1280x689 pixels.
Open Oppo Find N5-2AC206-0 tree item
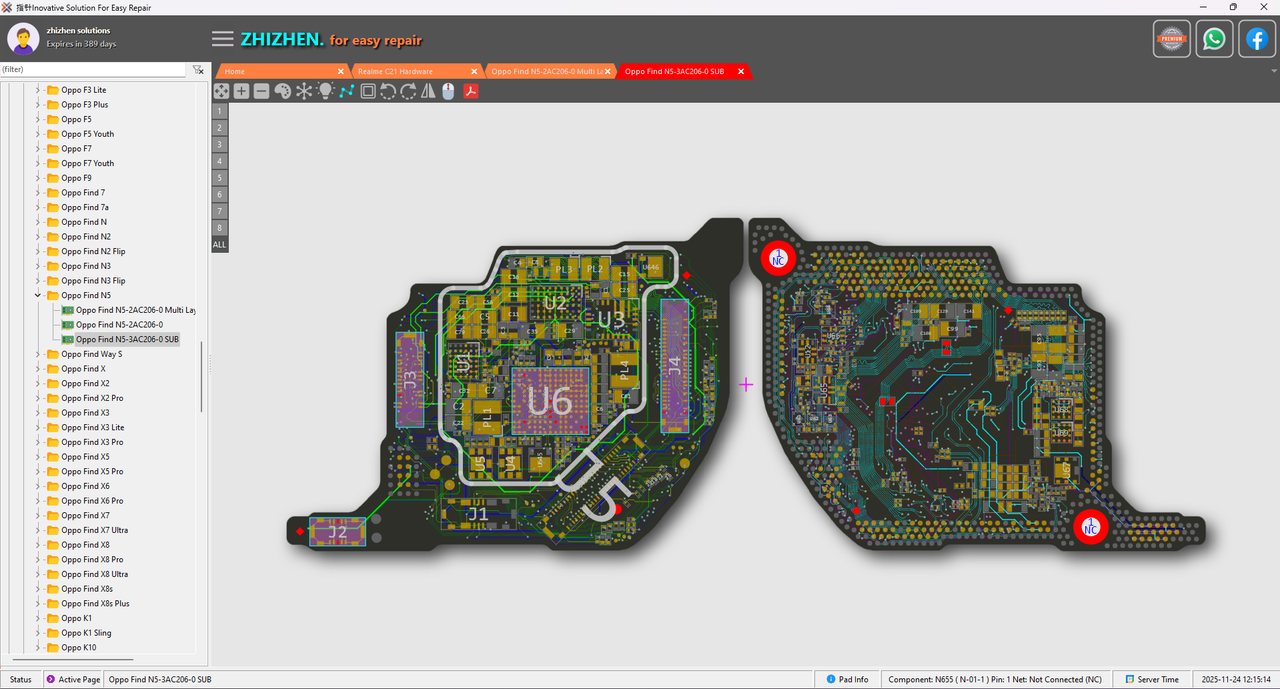click(112, 324)
